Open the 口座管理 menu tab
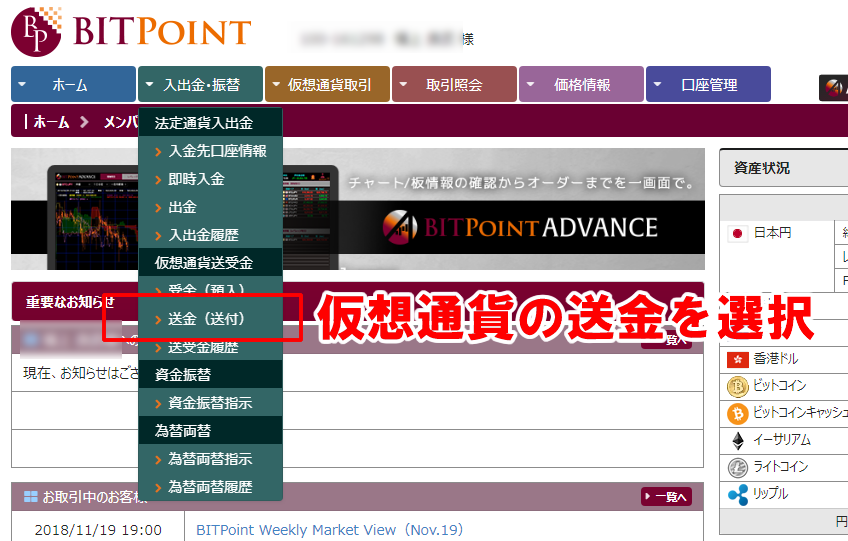This screenshot has width=848, height=541. [708, 84]
